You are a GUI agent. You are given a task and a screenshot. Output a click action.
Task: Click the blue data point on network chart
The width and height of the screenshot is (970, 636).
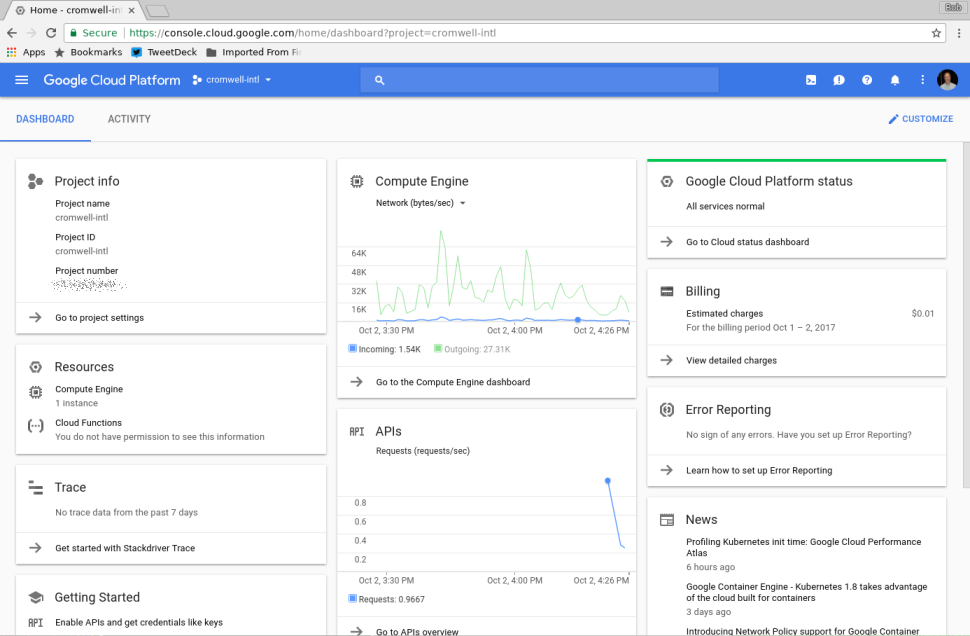[x=577, y=320]
